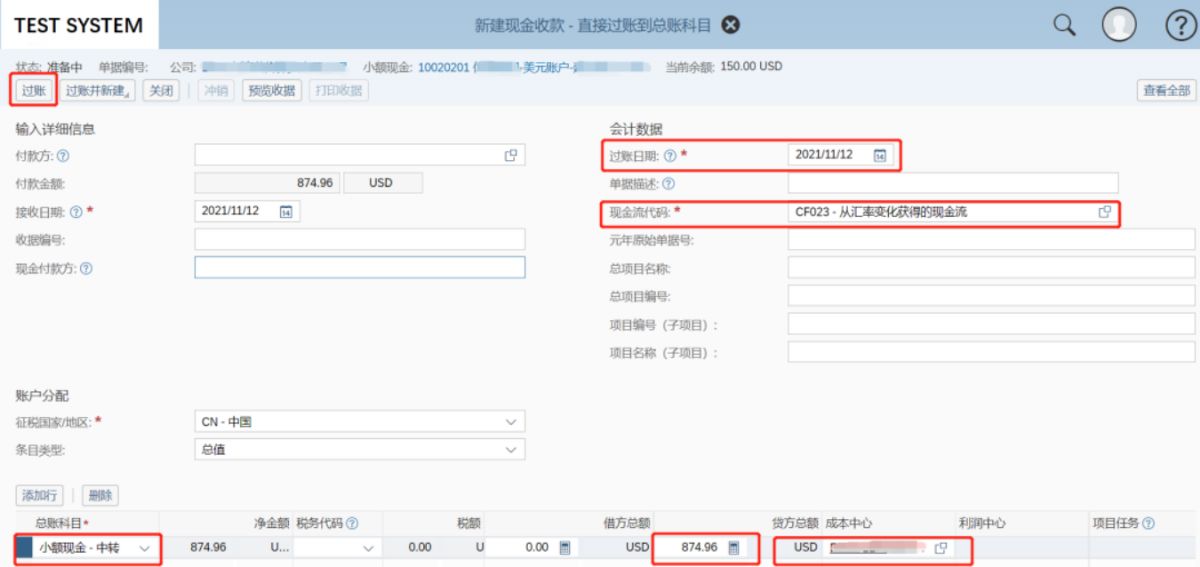
Task: Click the user profile avatar icon
Action: 1120,24
